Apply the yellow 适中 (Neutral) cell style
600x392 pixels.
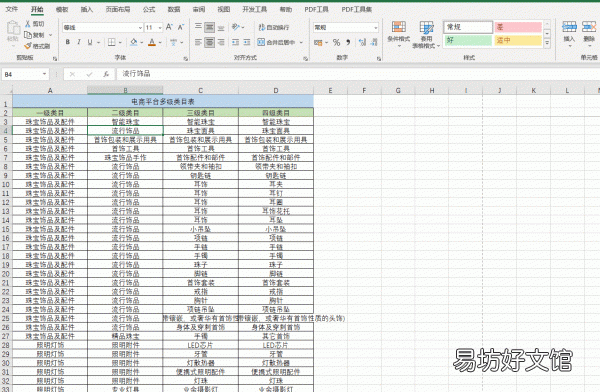(518, 40)
